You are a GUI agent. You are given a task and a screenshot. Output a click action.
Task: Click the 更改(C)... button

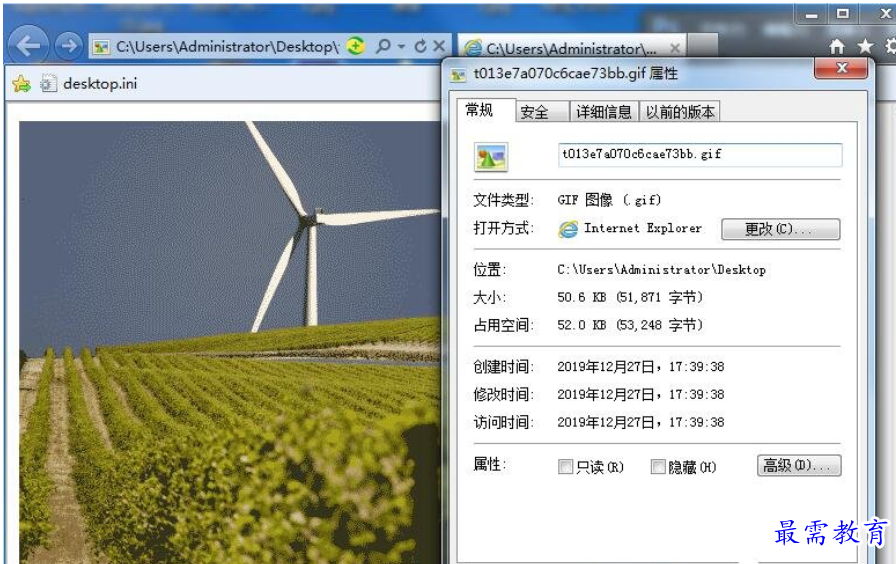(x=781, y=229)
